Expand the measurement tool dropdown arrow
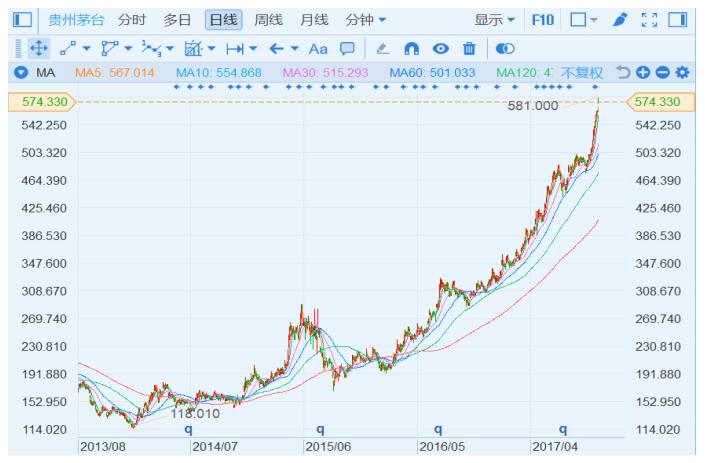 coord(211,48)
